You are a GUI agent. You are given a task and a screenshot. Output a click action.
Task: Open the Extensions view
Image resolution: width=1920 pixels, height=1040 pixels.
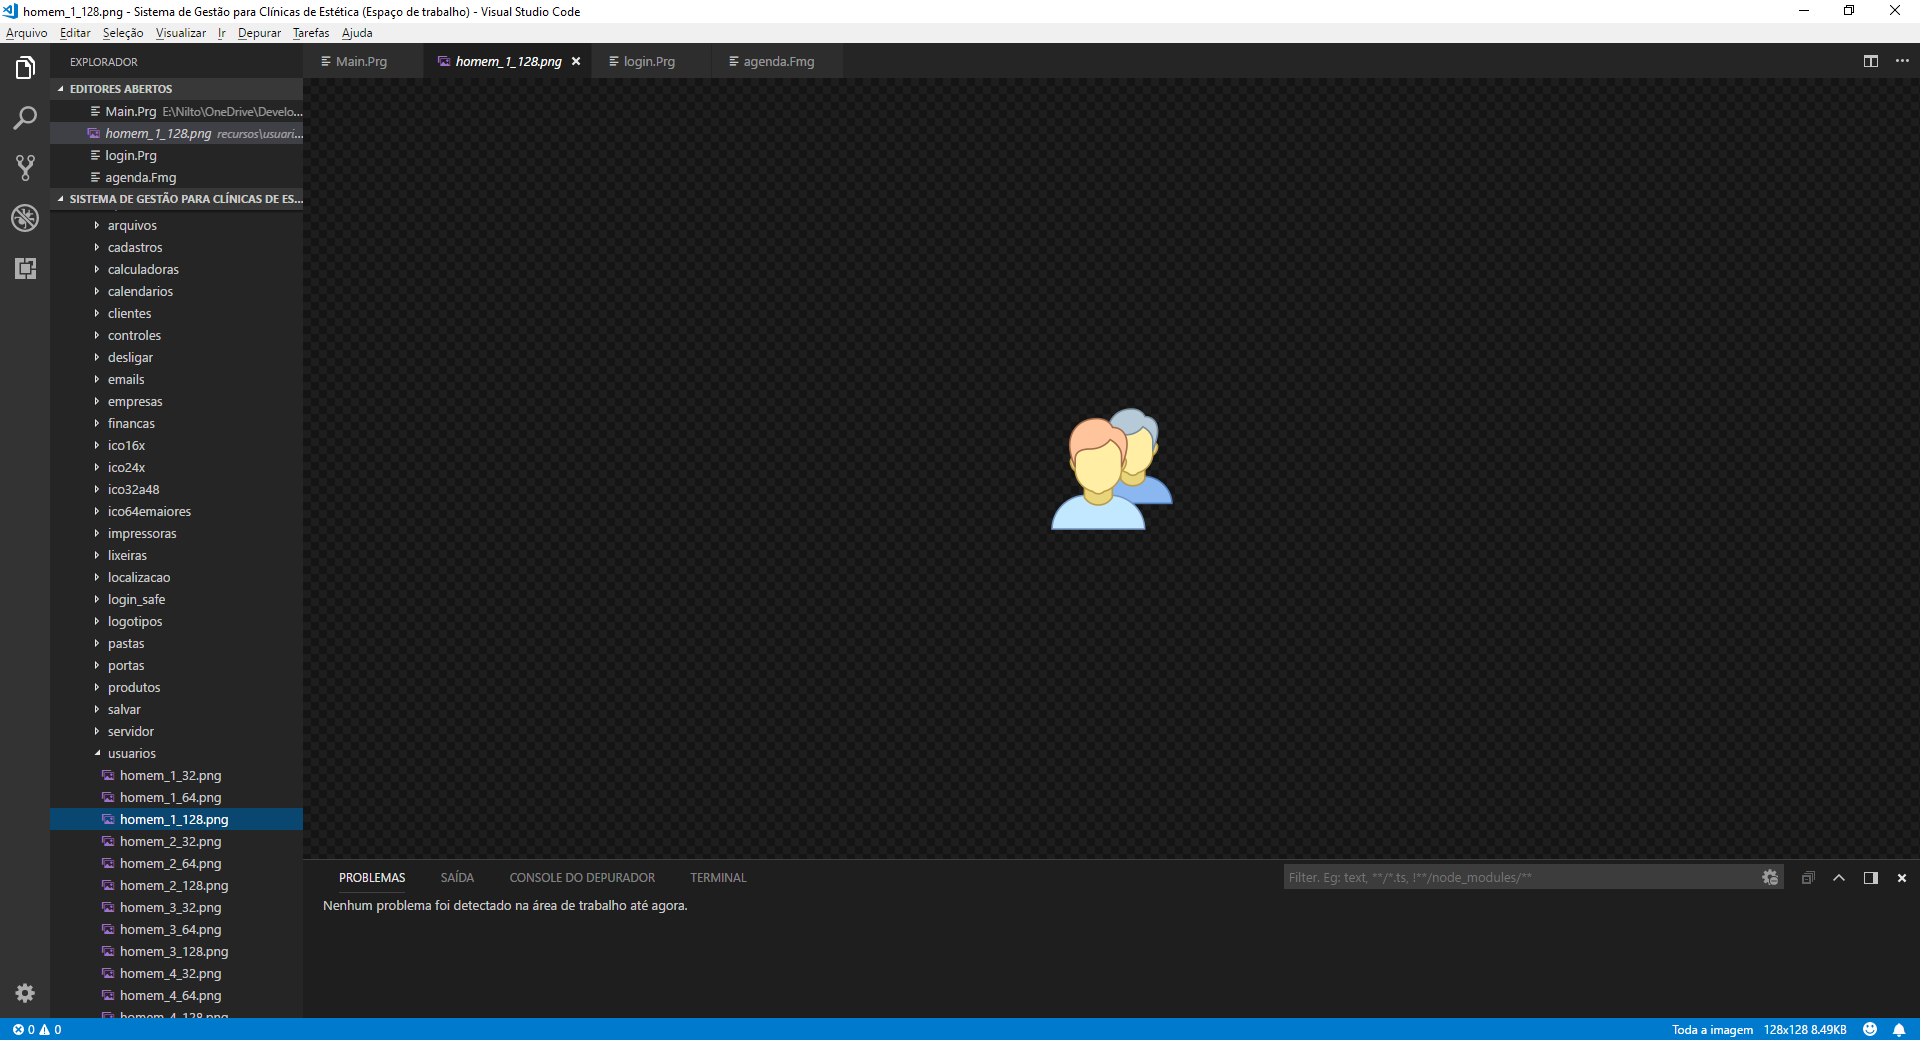click(25, 268)
